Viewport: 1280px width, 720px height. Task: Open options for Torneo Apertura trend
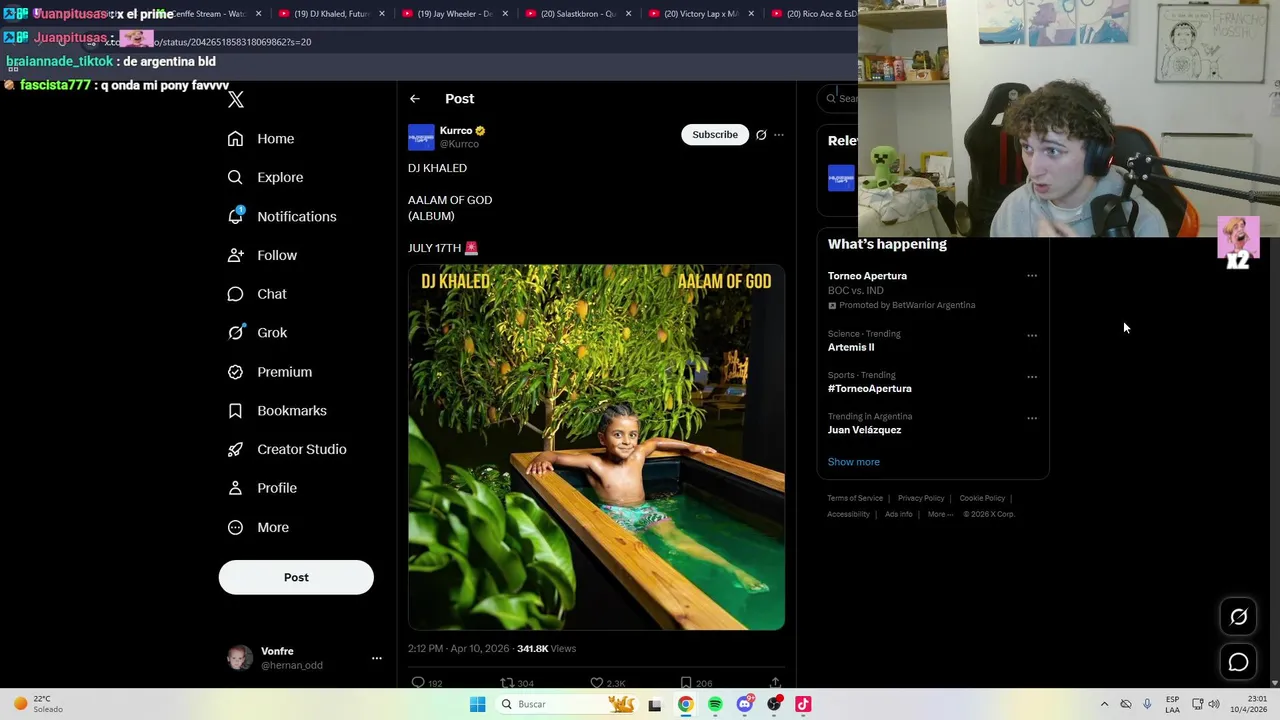click(x=1032, y=276)
